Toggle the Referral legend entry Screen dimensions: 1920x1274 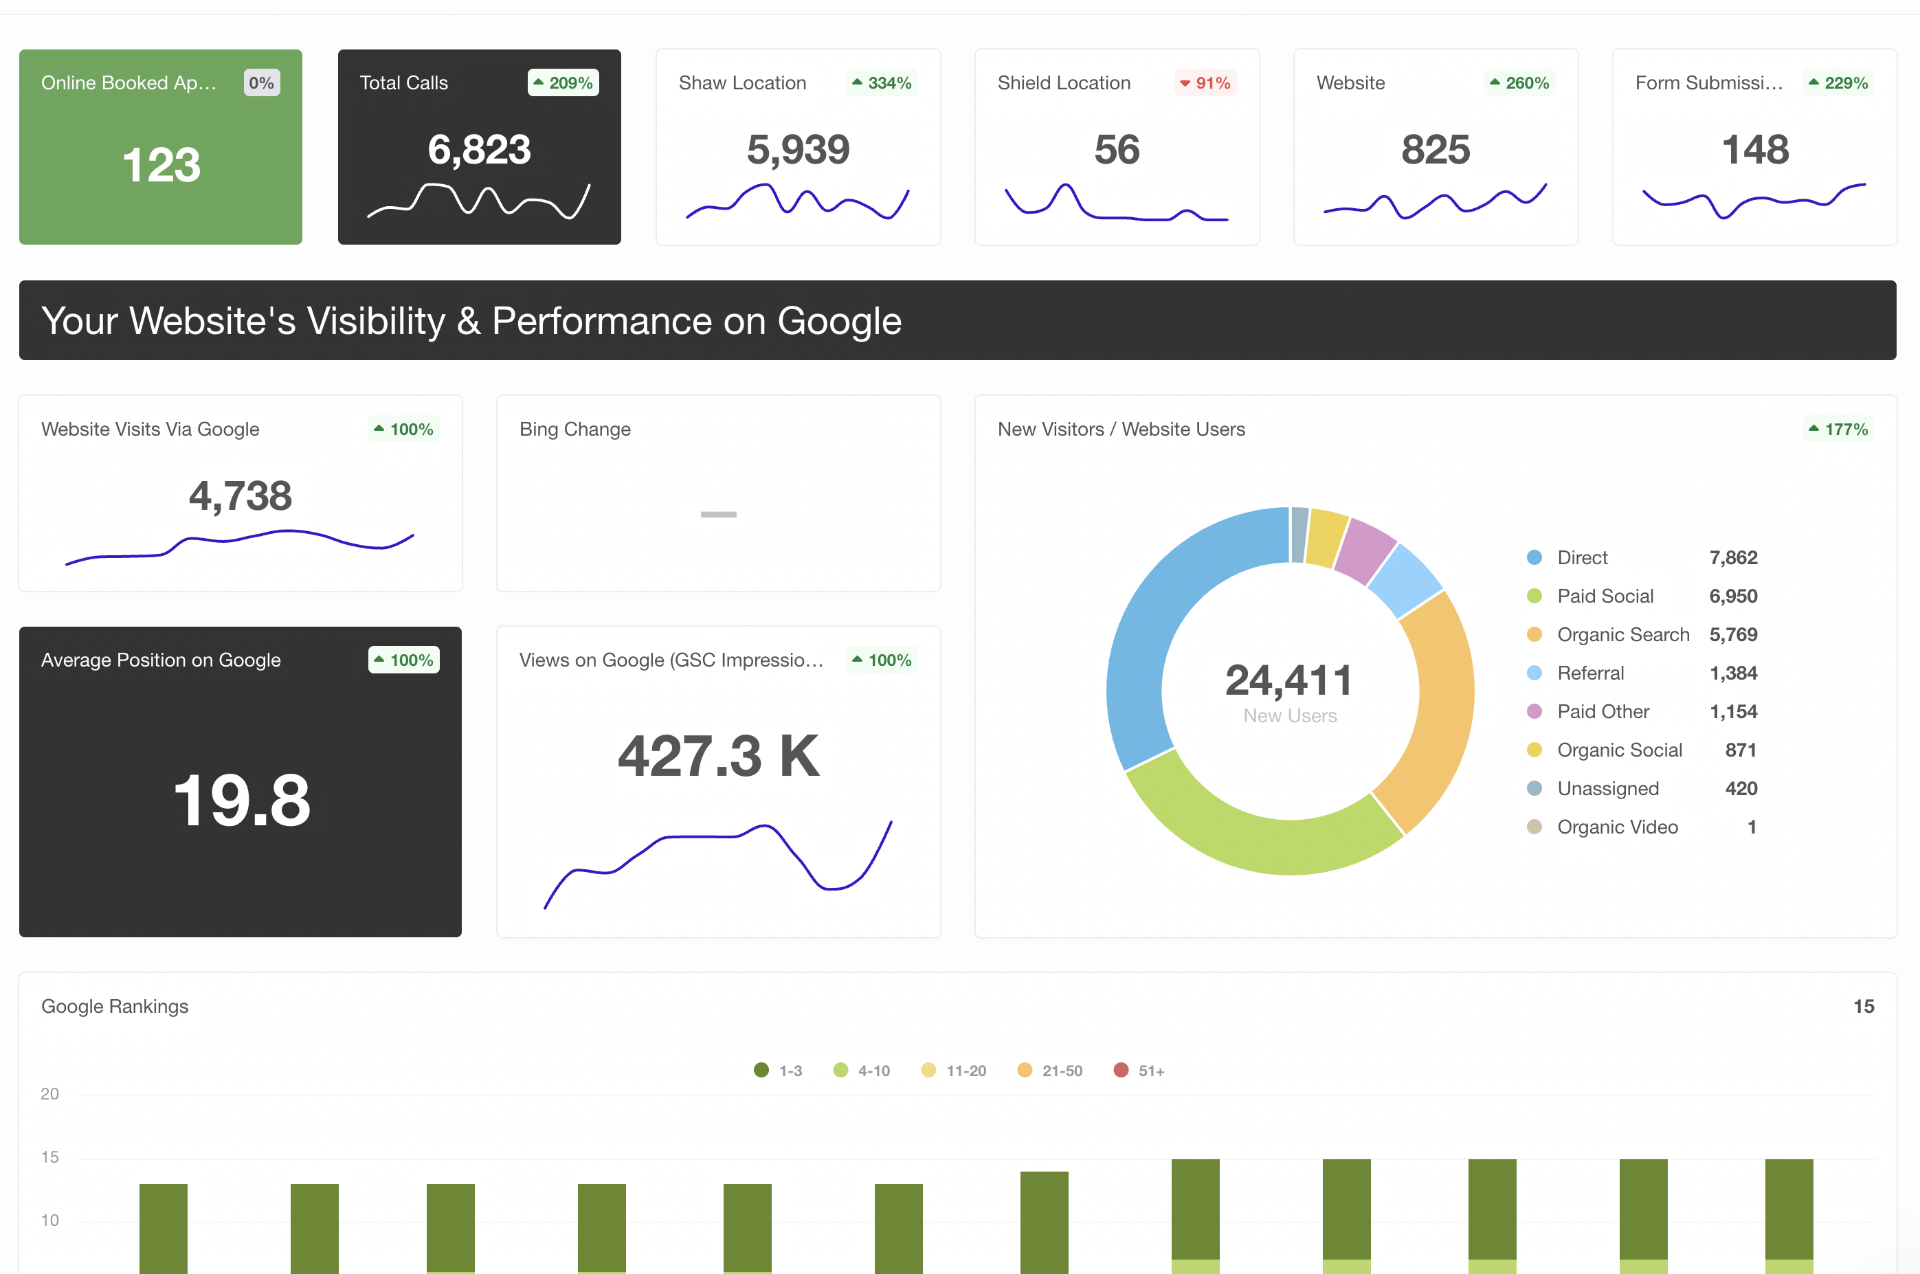click(x=1575, y=673)
